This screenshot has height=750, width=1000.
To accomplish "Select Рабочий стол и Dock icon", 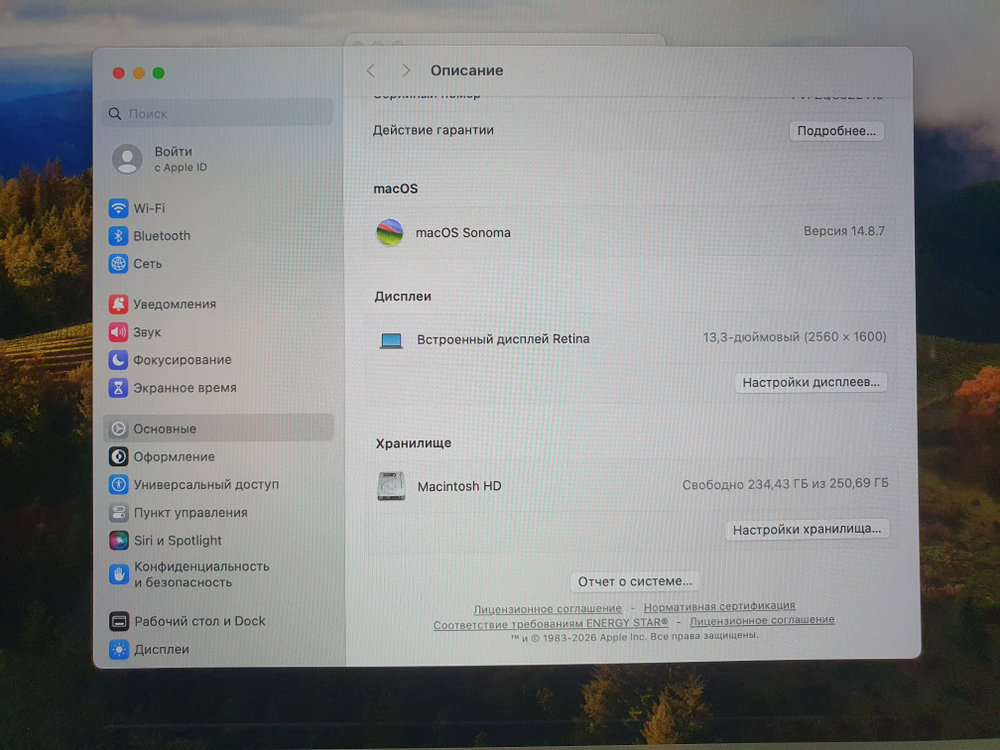I will tap(119, 621).
